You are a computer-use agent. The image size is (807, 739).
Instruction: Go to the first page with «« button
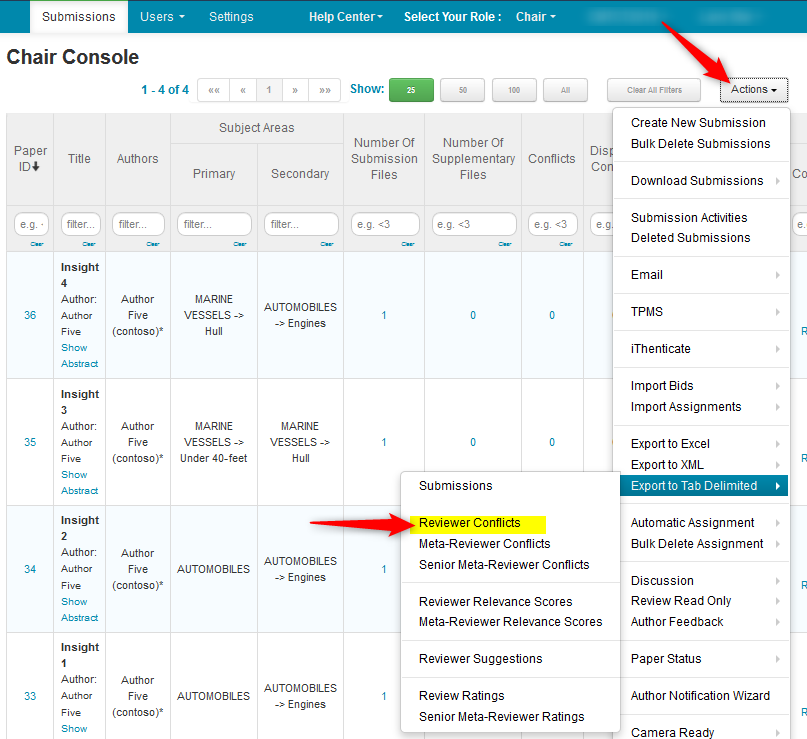coord(213,90)
